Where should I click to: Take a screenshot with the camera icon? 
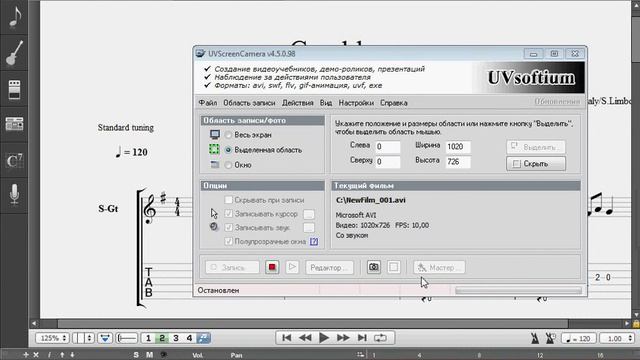[373, 267]
